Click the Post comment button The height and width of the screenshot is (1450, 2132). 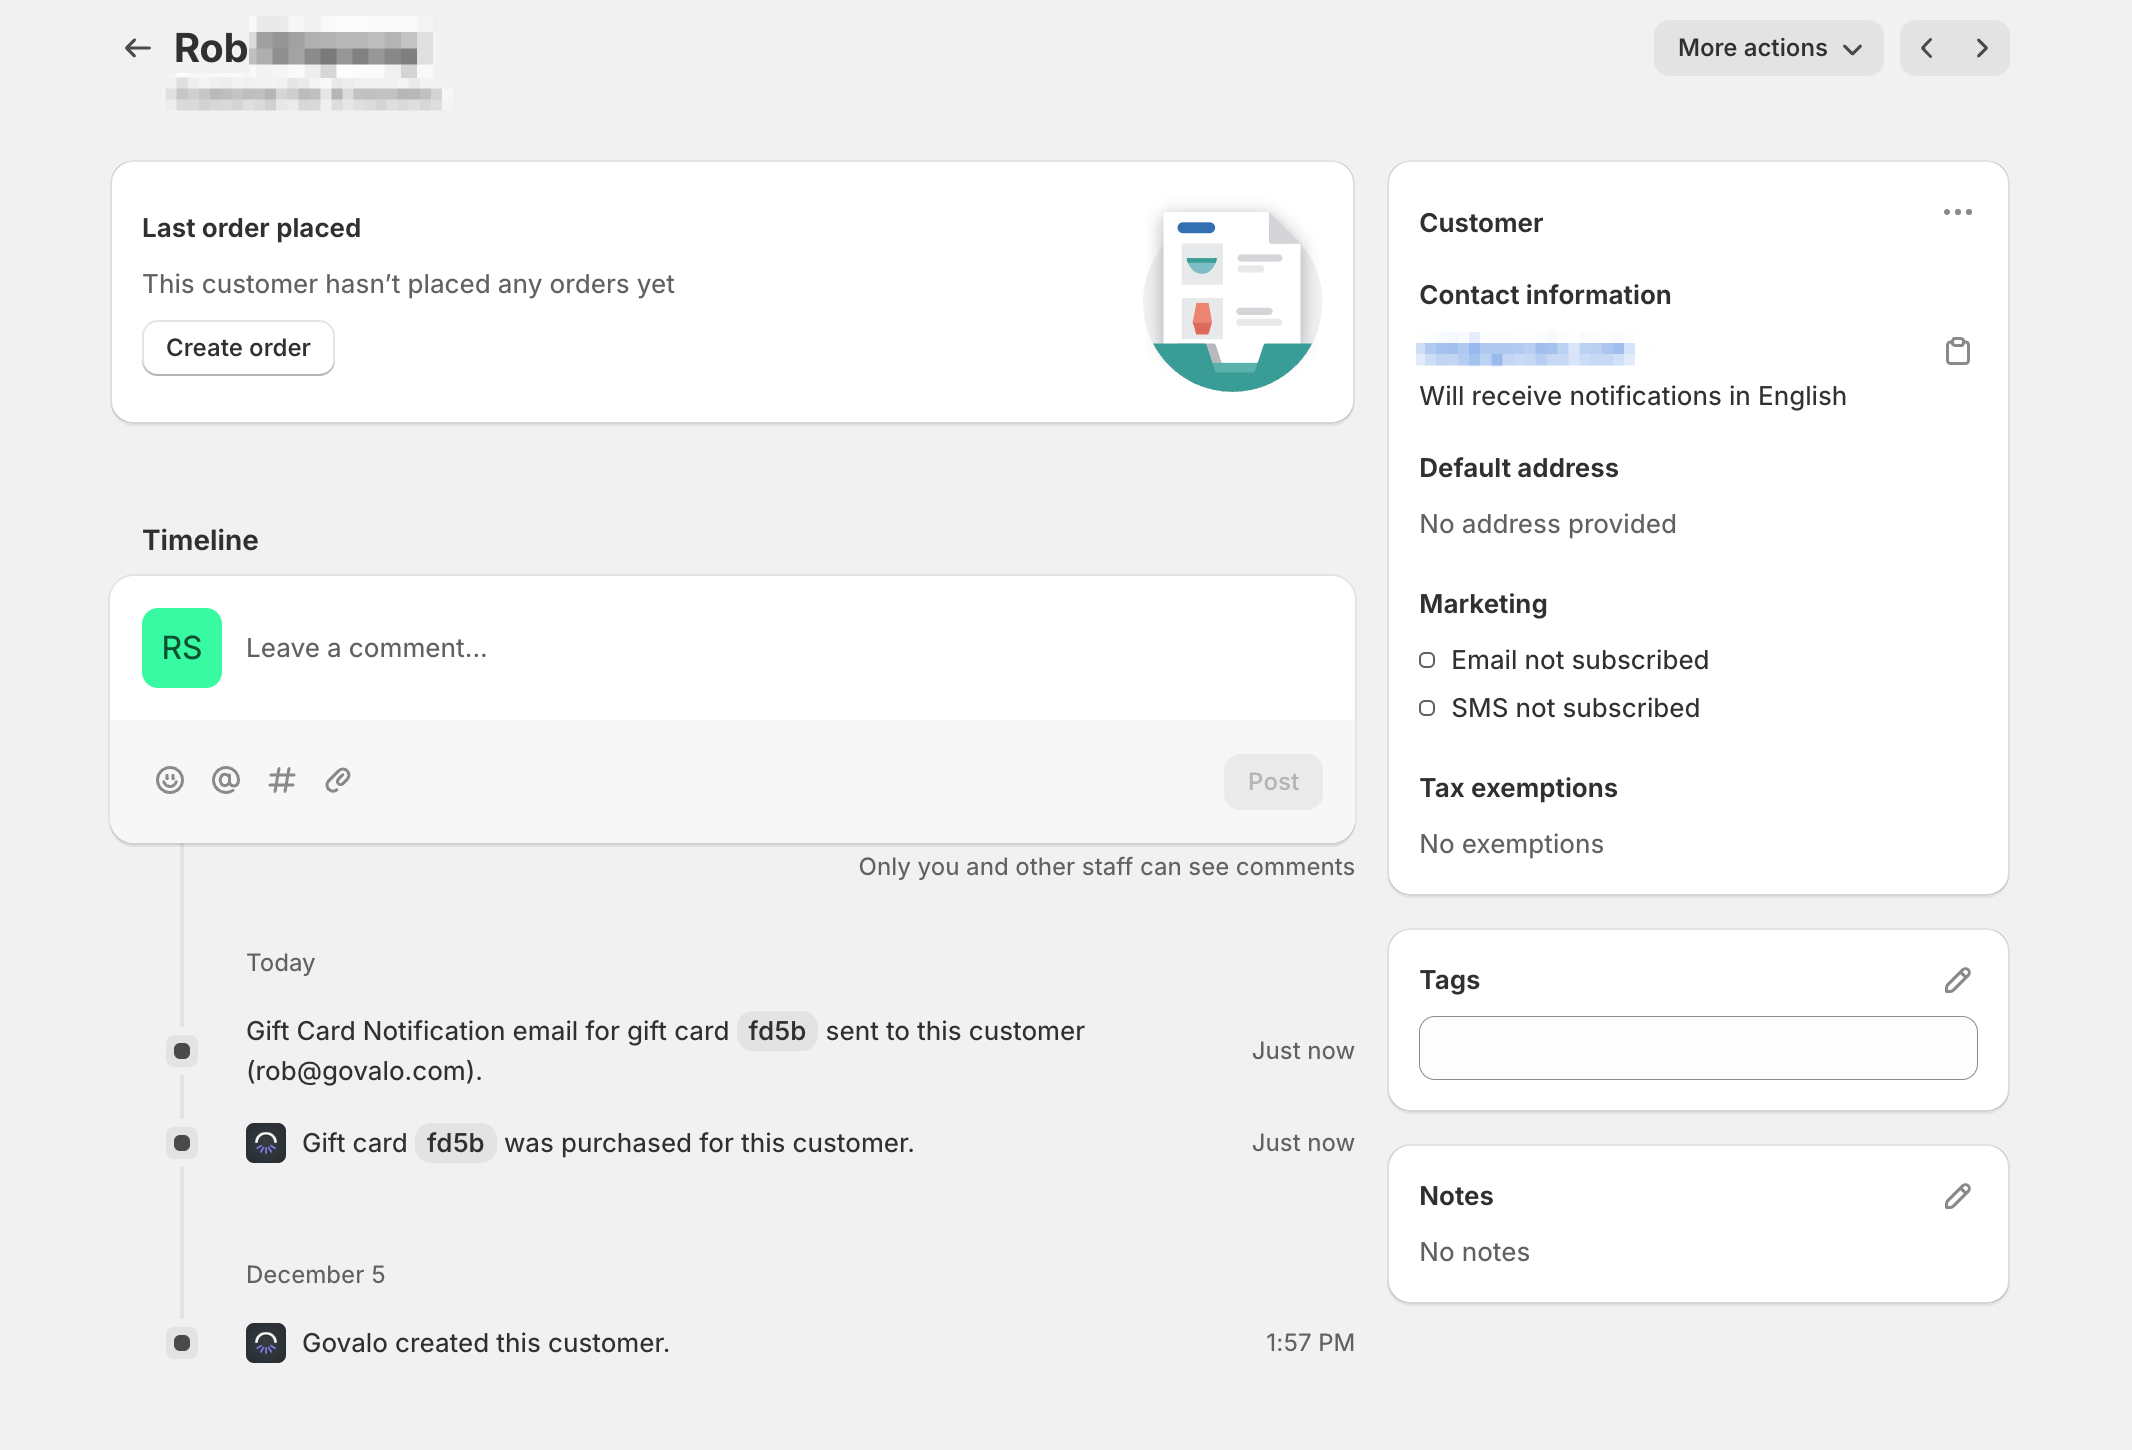coord(1273,782)
